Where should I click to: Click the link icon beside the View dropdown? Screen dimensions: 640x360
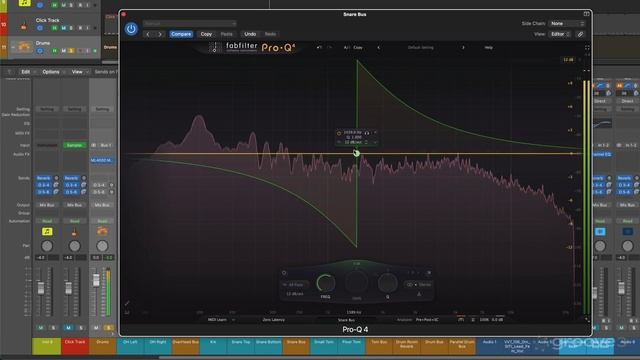pos(580,34)
